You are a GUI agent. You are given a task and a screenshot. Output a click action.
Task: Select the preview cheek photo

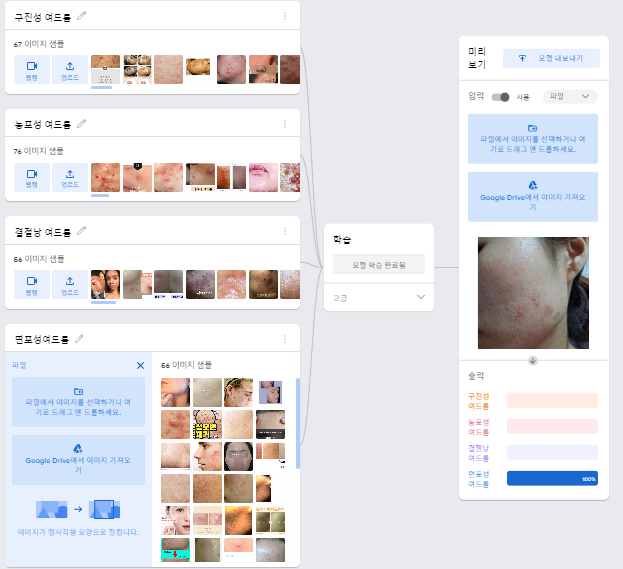(x=533, y=293)
